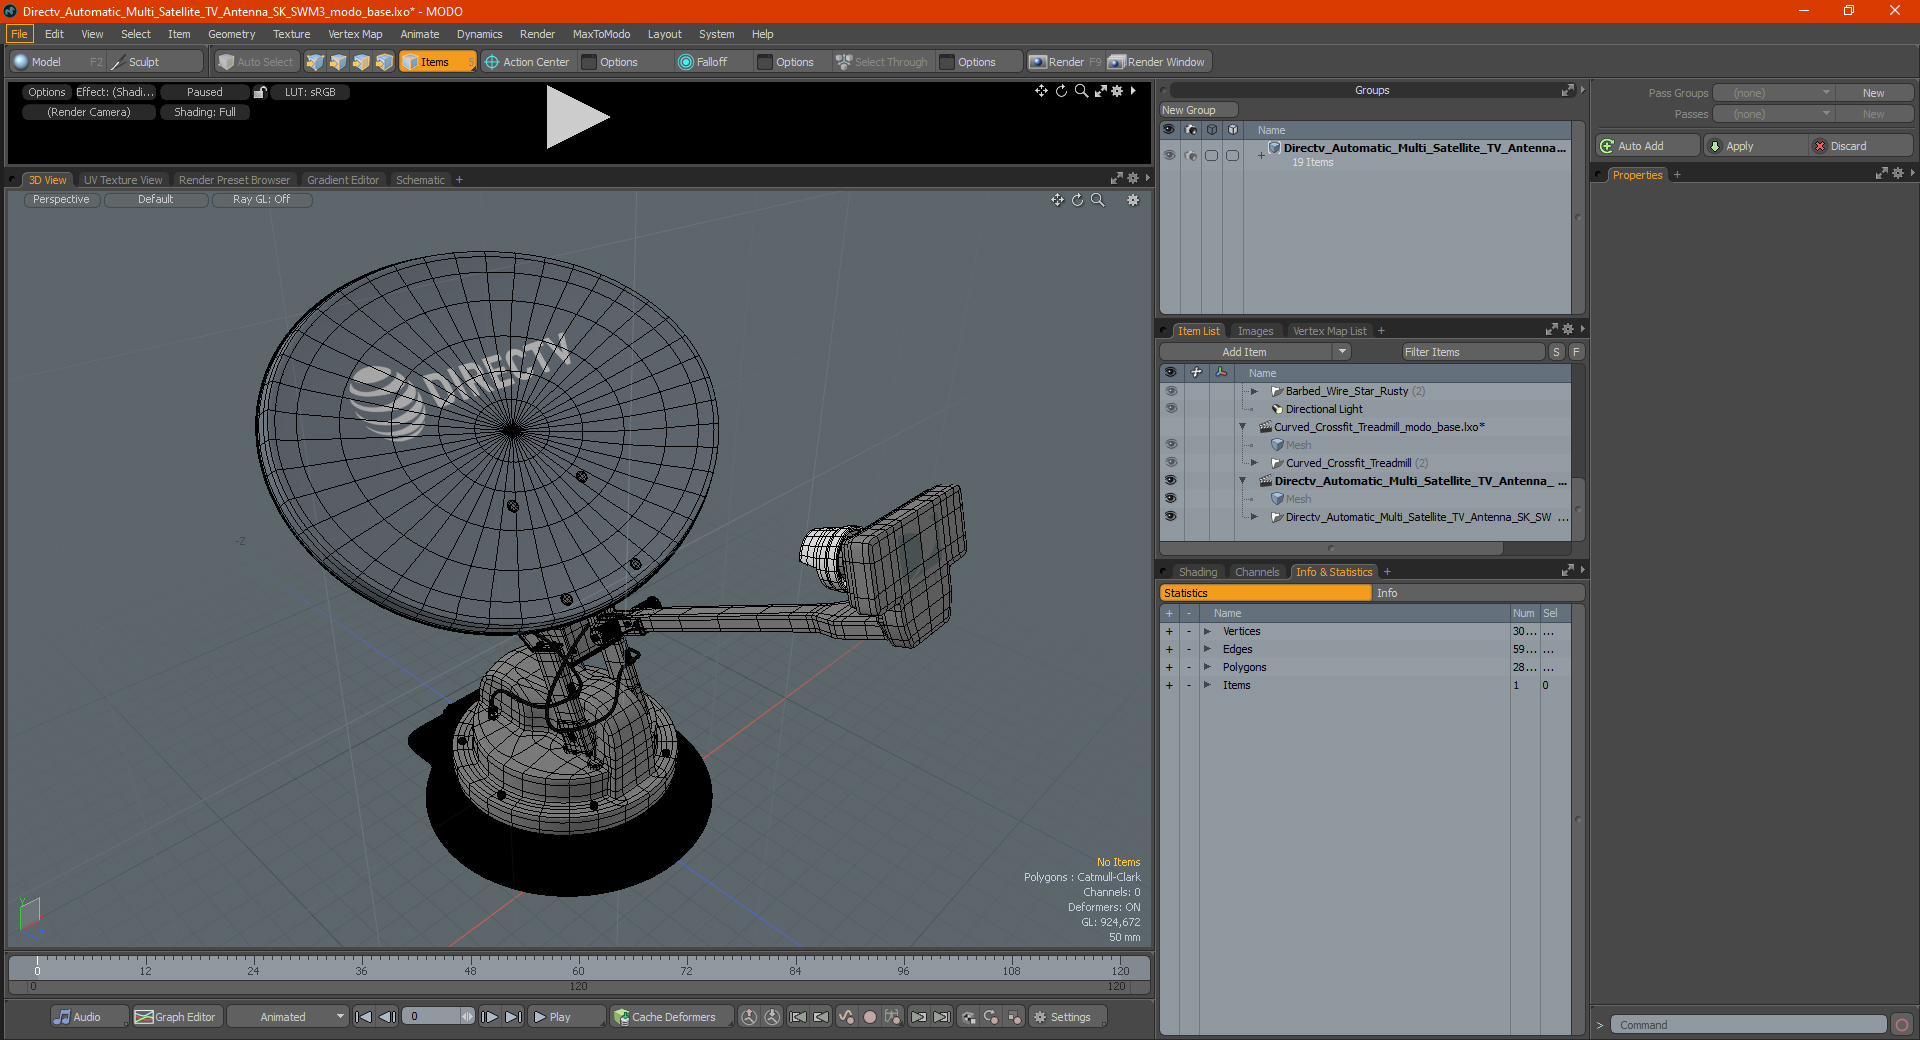The height and width of the screenshot is (1040, 1920).
Task: Open the Render Window
Action: 1158,62
